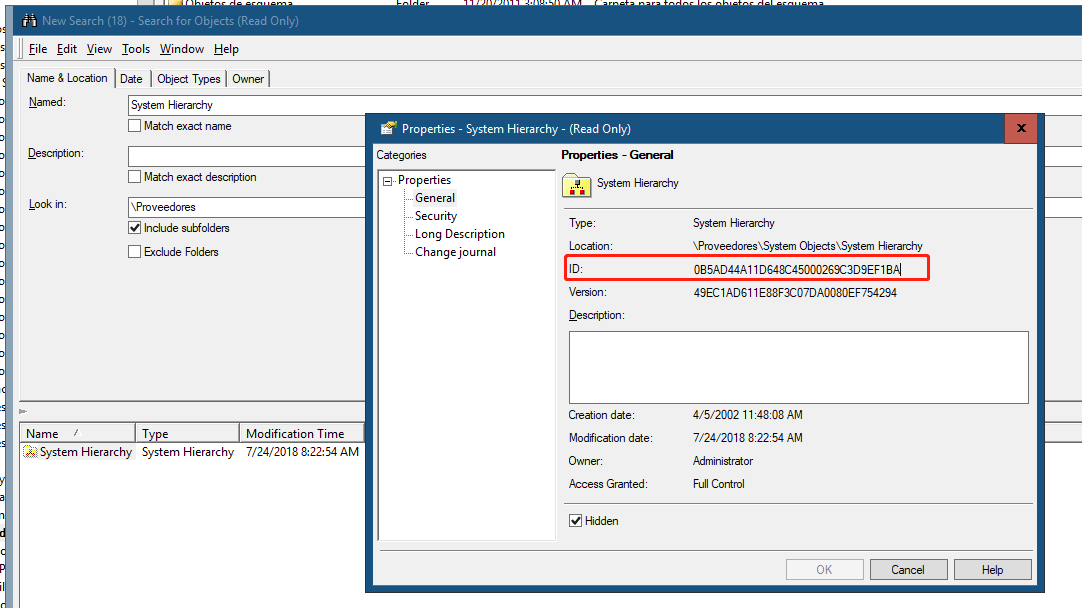This screenshot has height=608, width=1082.
Task: Open the Long Description category
Action: [x=460, y=234]
